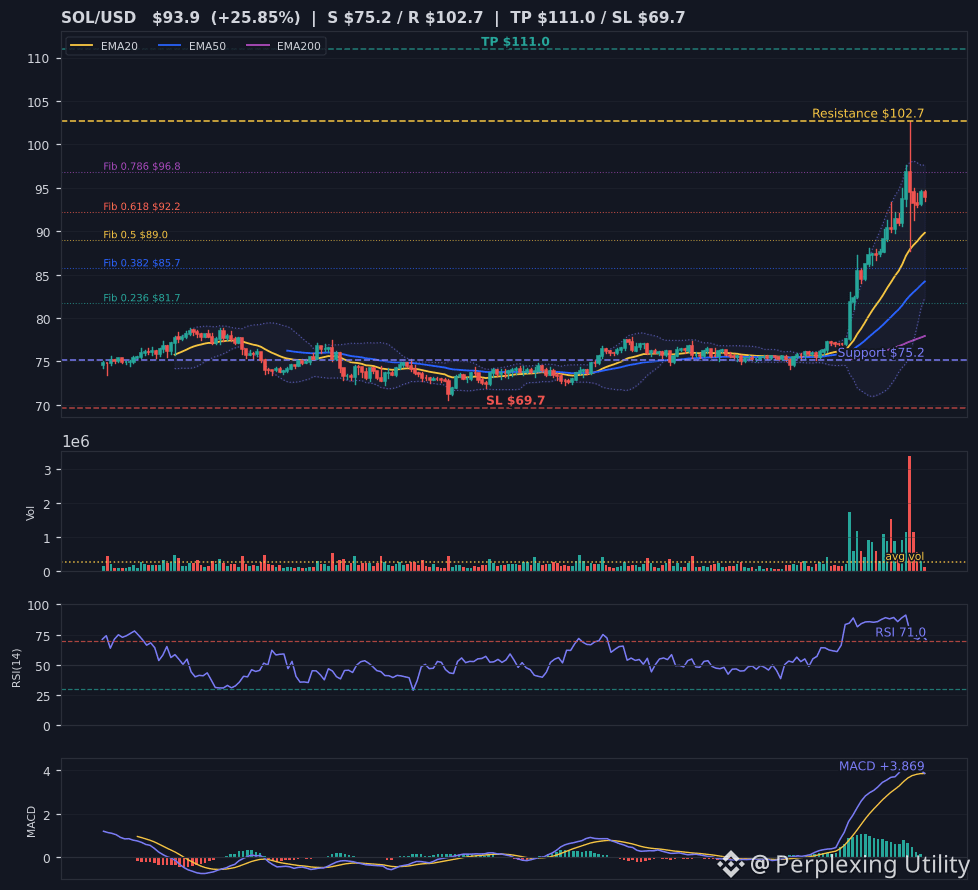This screenshot has width=978, height=890.
Task: Click the TP $111.0 / SL $69.7 header text
Action: tap(598, 17)
